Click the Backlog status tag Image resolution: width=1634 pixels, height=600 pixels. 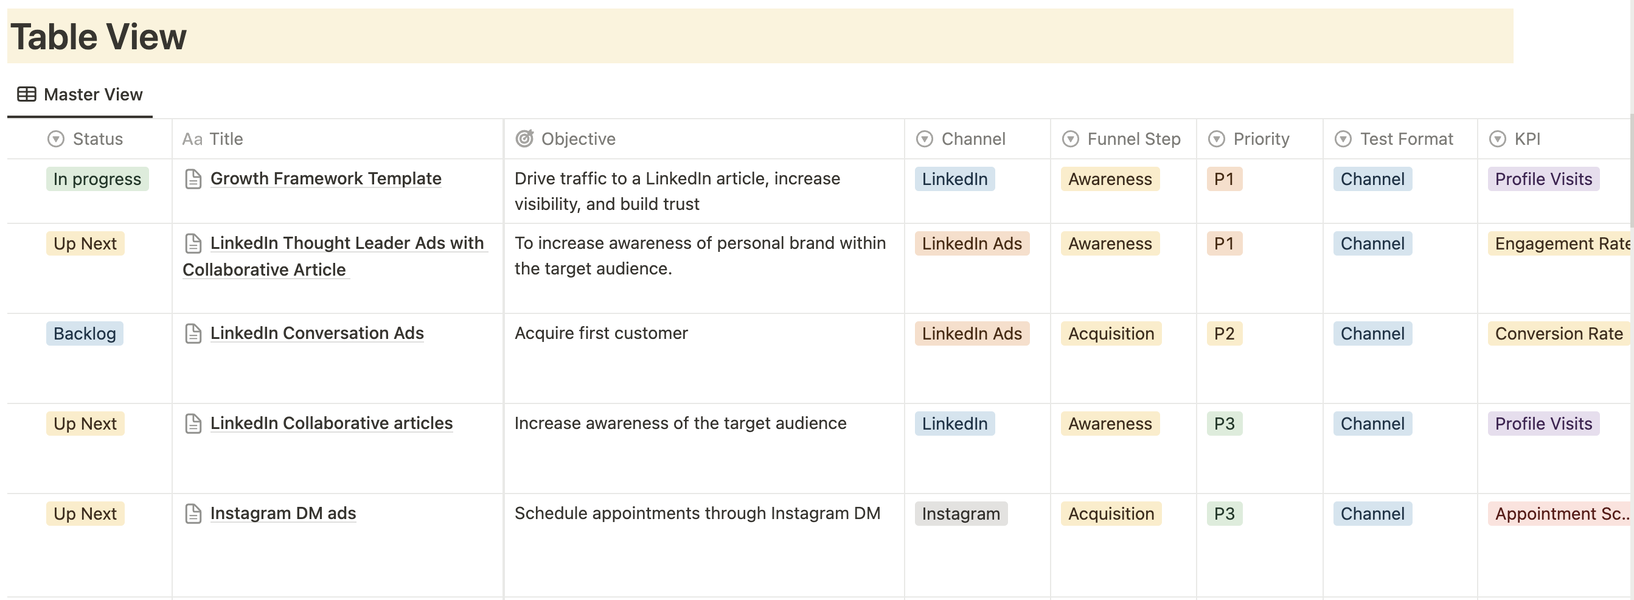pyautogui.click(x=85, y=333)
